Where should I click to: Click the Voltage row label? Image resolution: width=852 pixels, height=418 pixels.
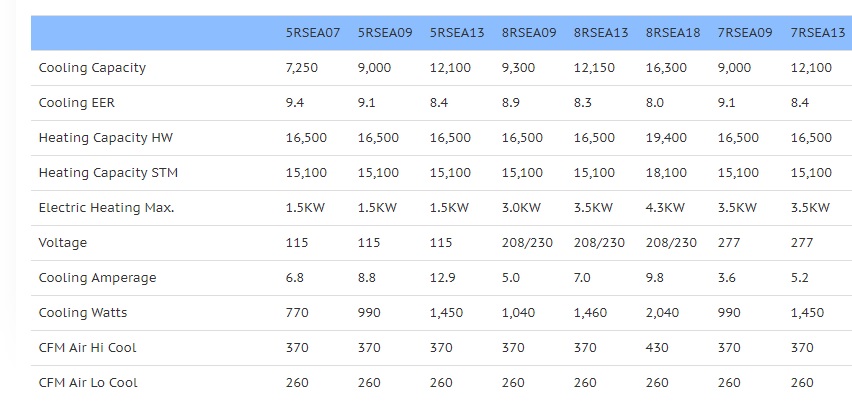point(62,243)
